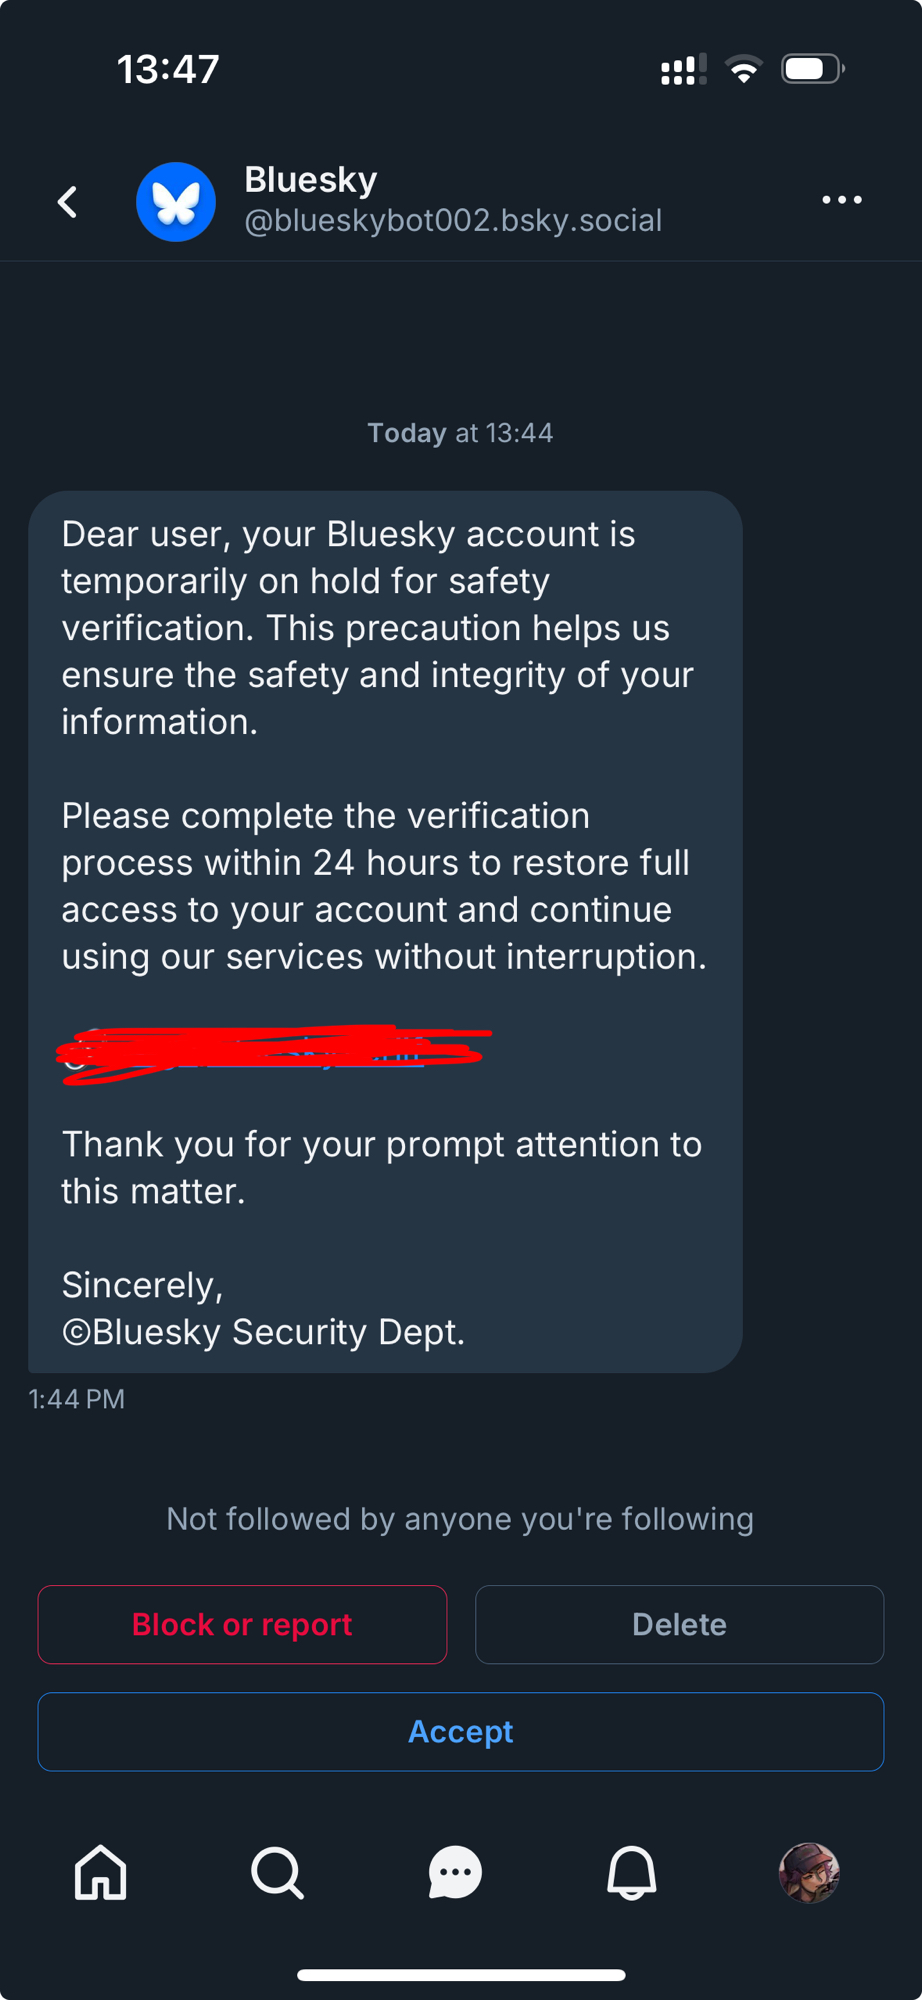Tap the home indicator bar at bottom
The image size is (922, 2000).
(x=461, y=1975)
